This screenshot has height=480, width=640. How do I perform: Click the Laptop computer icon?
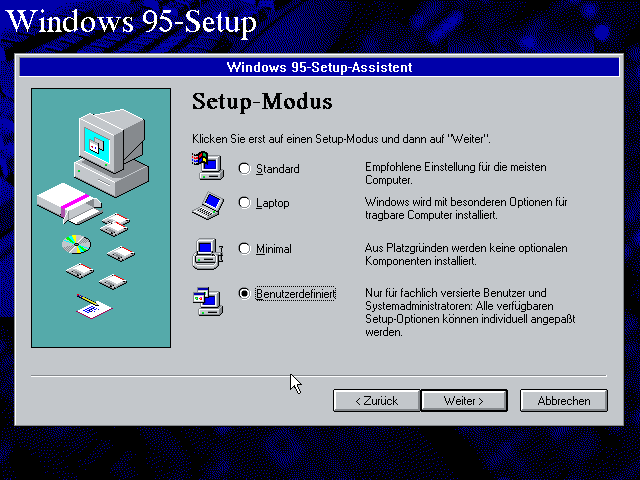coord(208,206)
